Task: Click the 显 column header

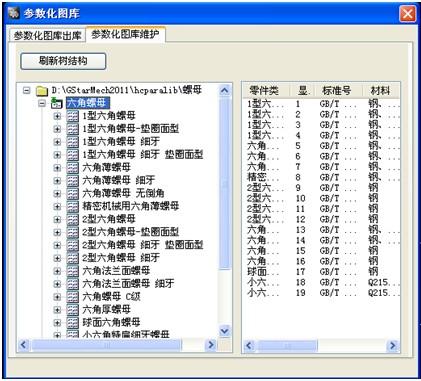Action: click(302, 91)
